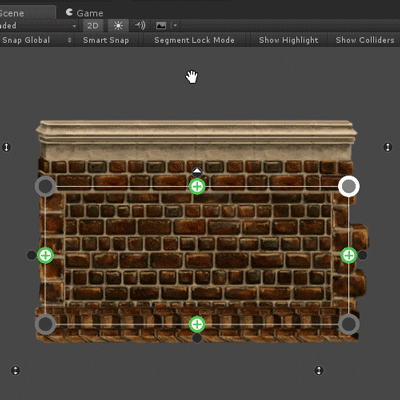400x400 pixels.
Task: Switch to the Scene tab
Action: click(x=27, y=13)
